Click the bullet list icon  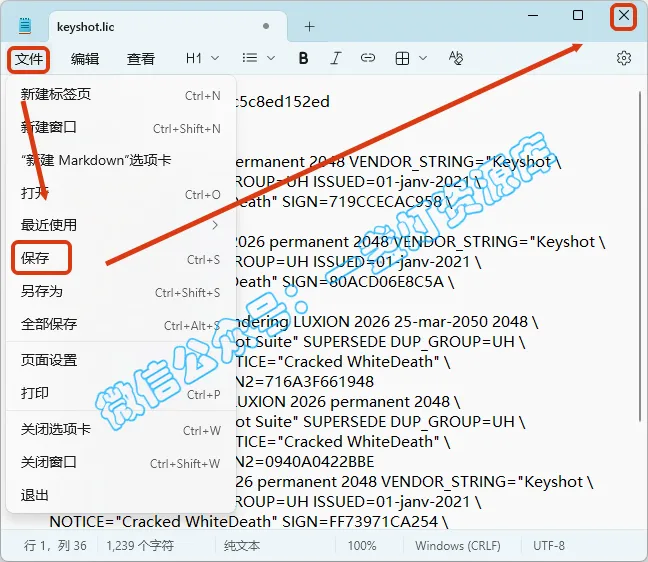point(250,58)
